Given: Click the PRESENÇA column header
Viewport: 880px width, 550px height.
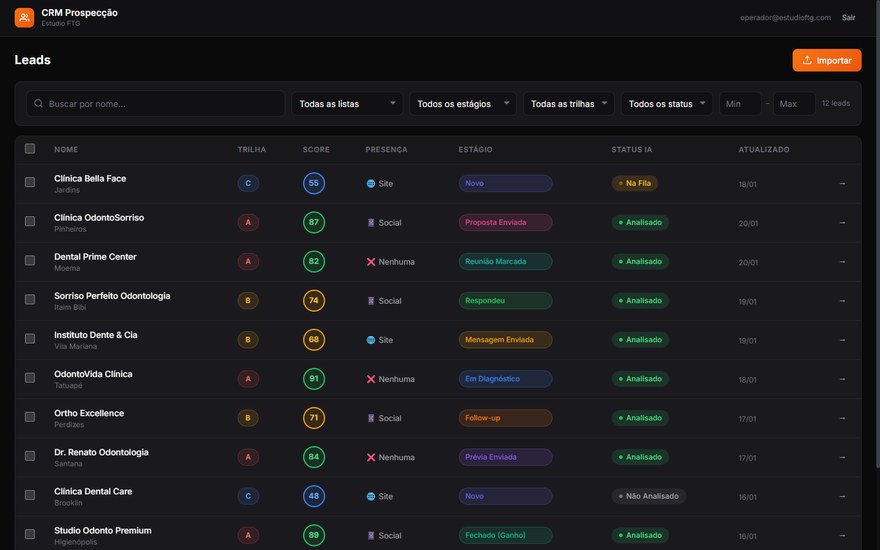Looking at the screenshot, I should click(x=386, y=150).
